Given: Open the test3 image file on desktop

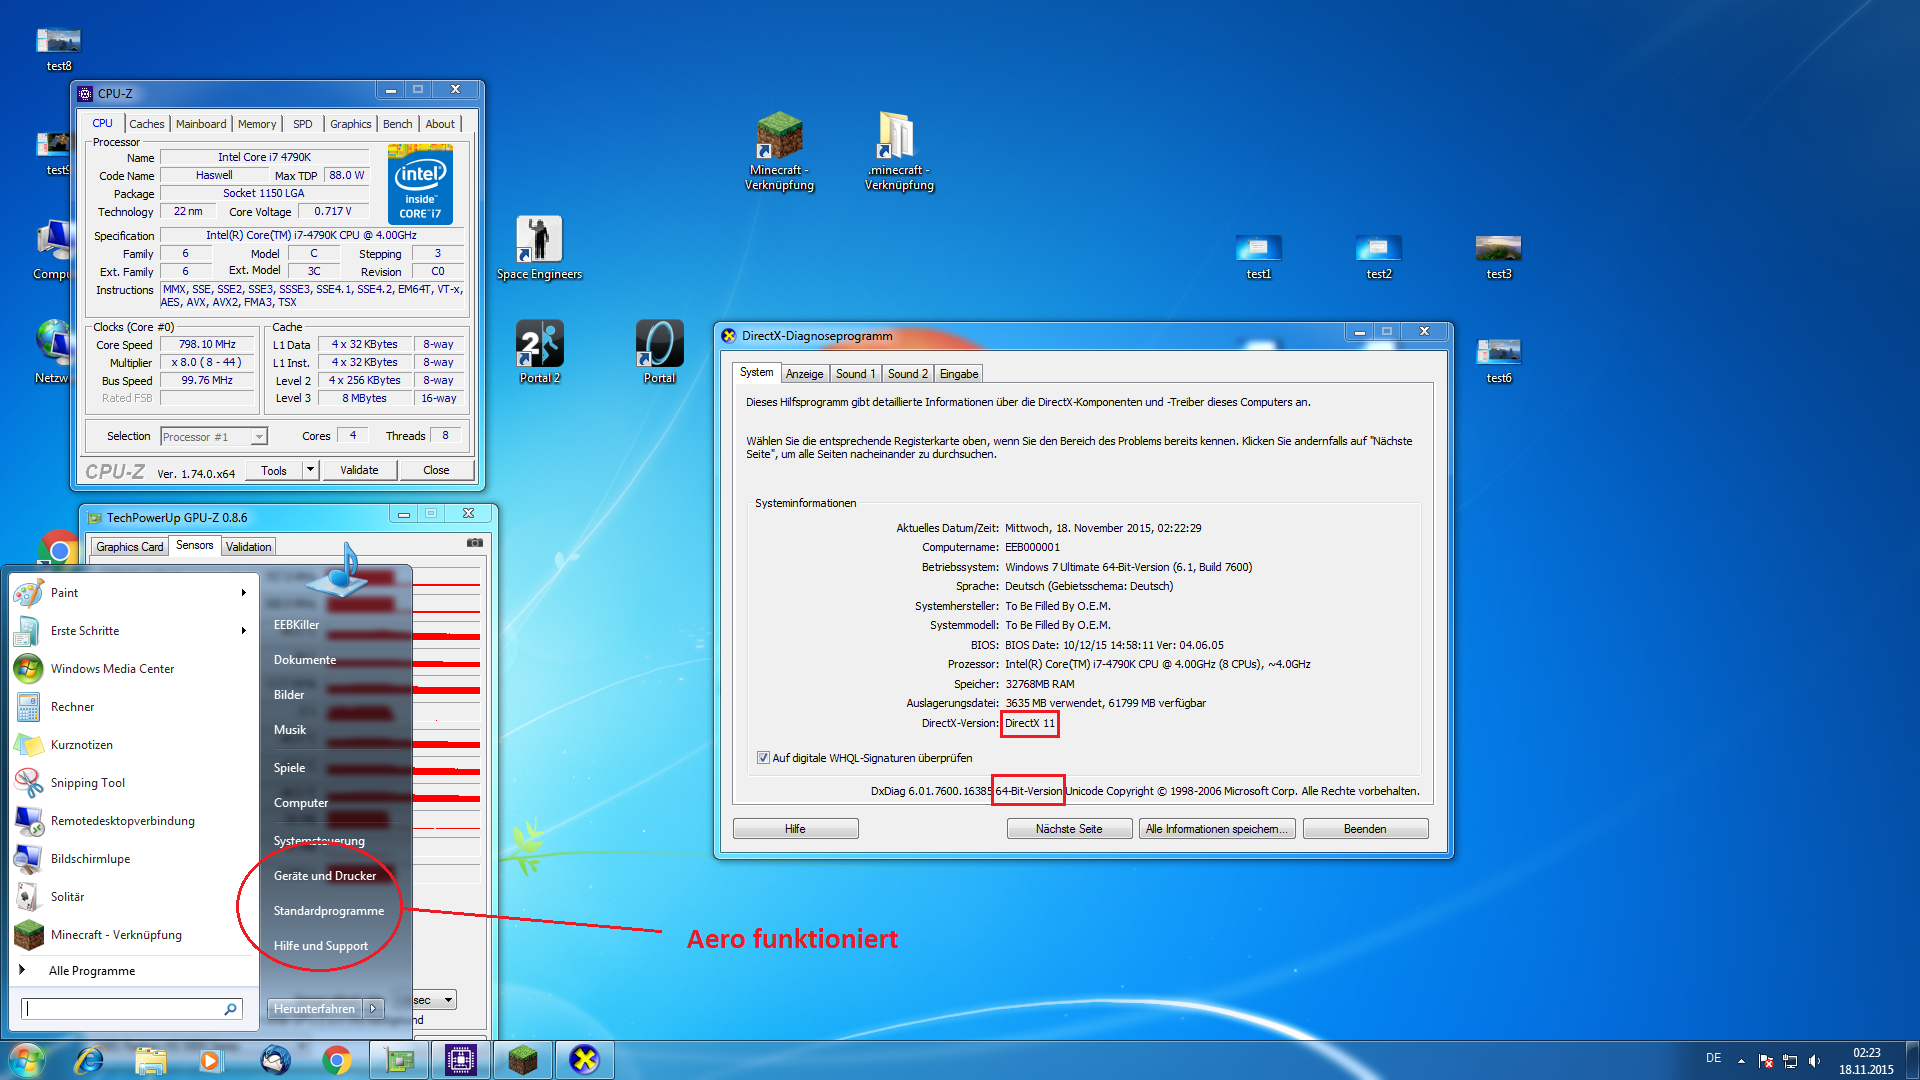Looking at the screenshot, I should pos(1499,257).
